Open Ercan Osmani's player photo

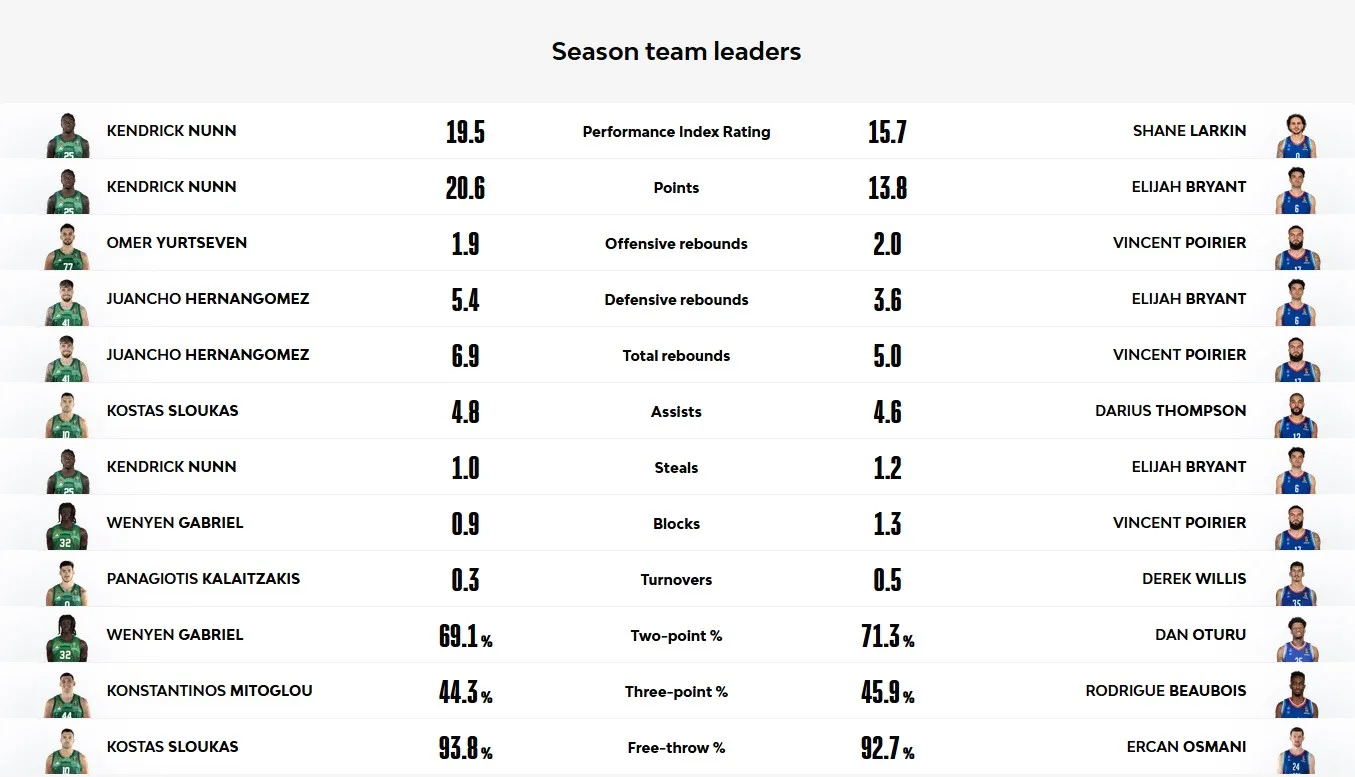(x=1296, y=751)
